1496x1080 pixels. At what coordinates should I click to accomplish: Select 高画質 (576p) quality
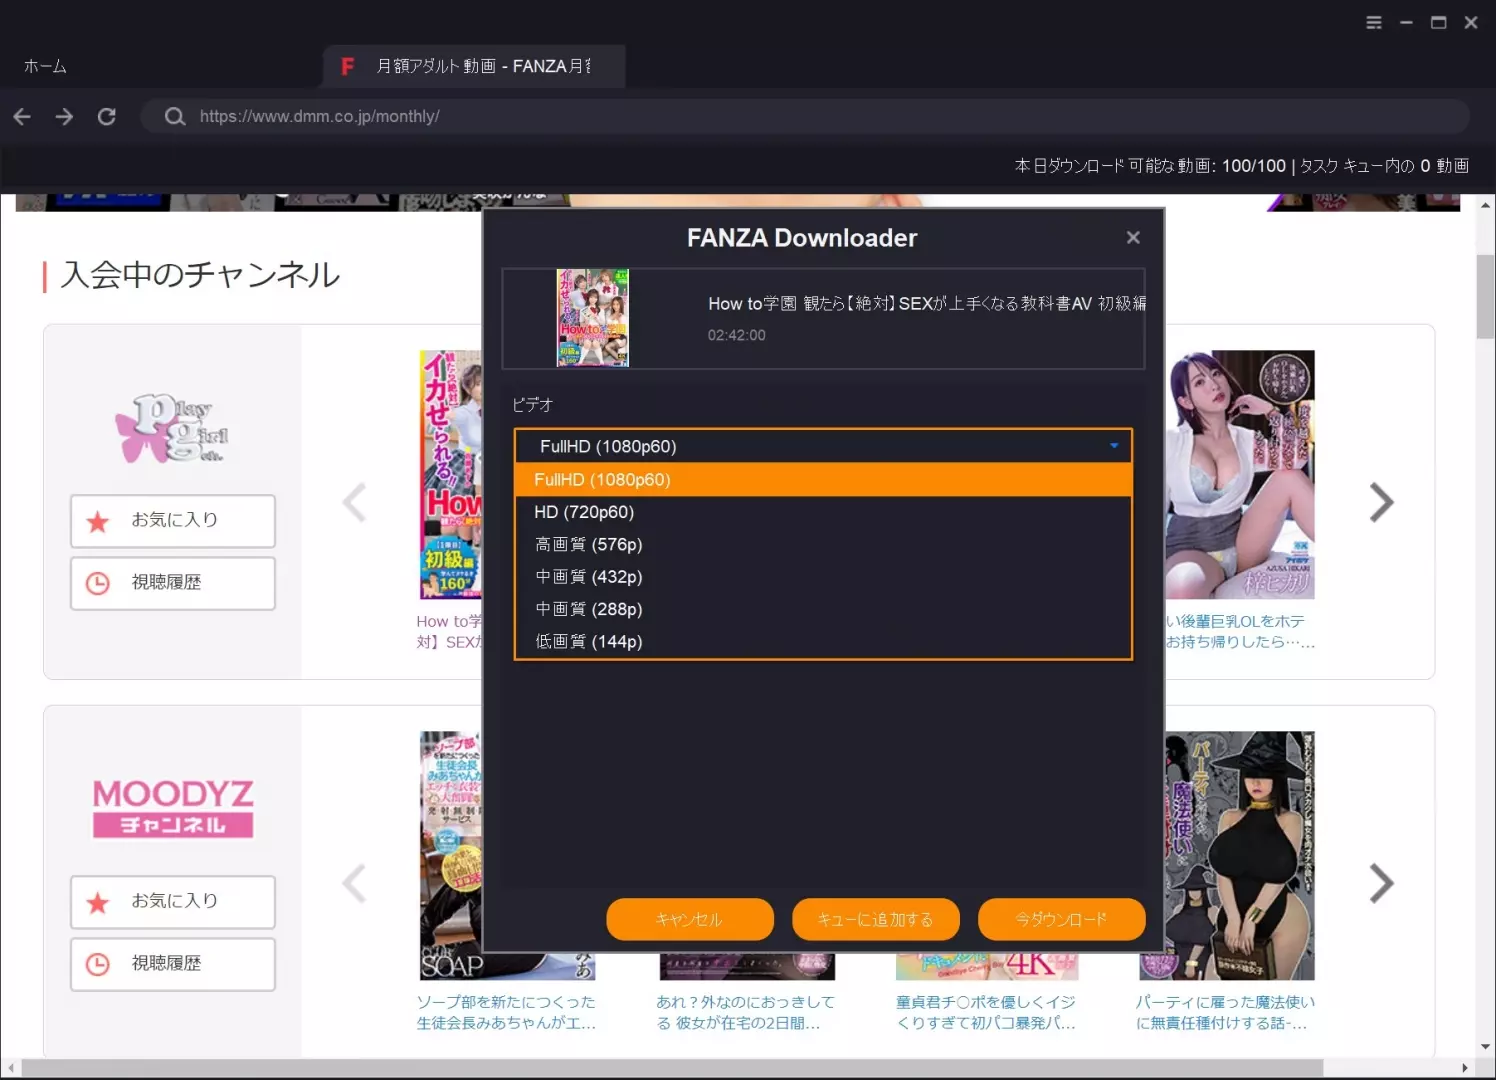pyautogui.click(x=823, y=544)
